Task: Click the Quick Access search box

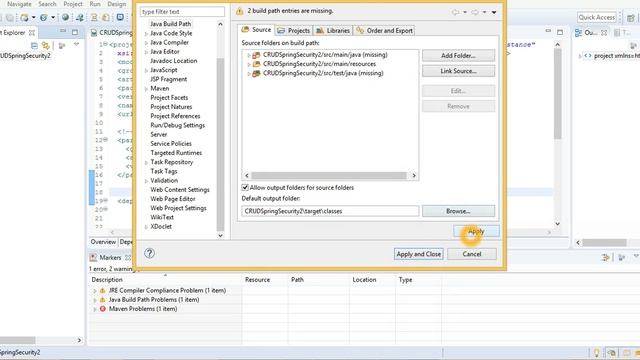Action: [x=596, y=17]
